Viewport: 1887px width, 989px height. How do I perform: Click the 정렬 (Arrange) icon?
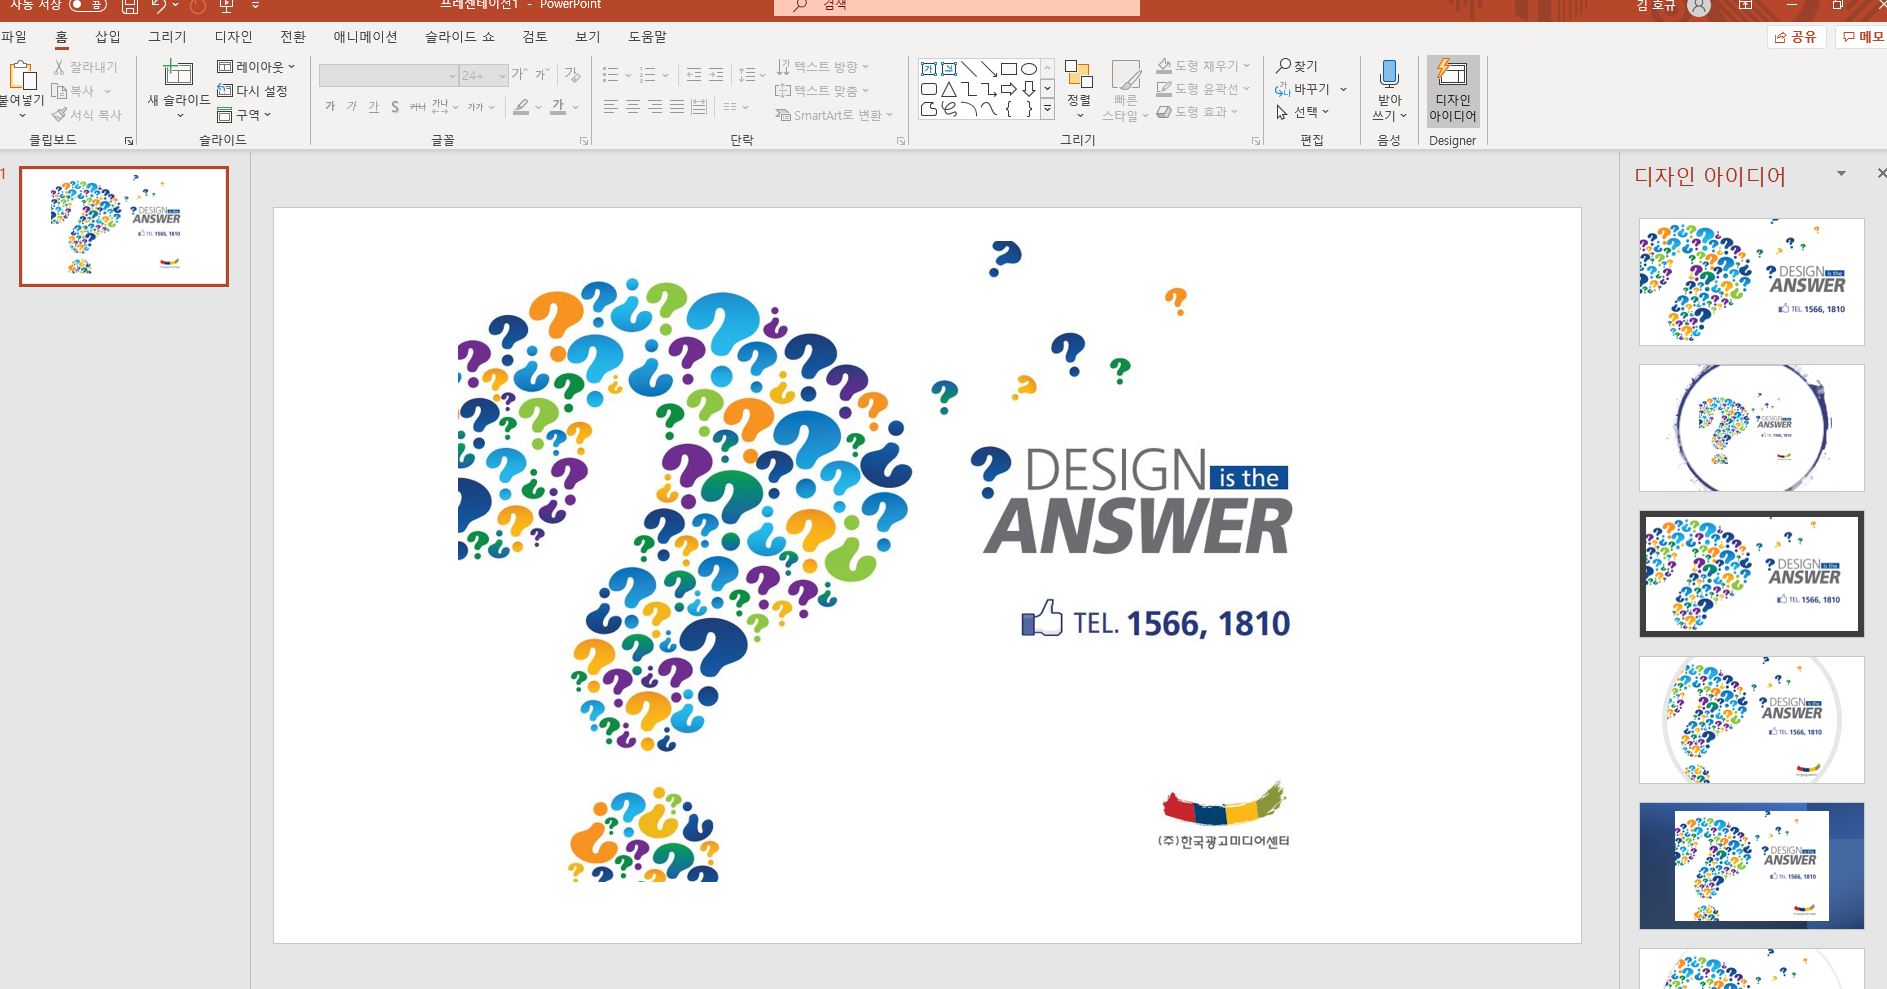pyautogui.click(x=1078, y=75)
